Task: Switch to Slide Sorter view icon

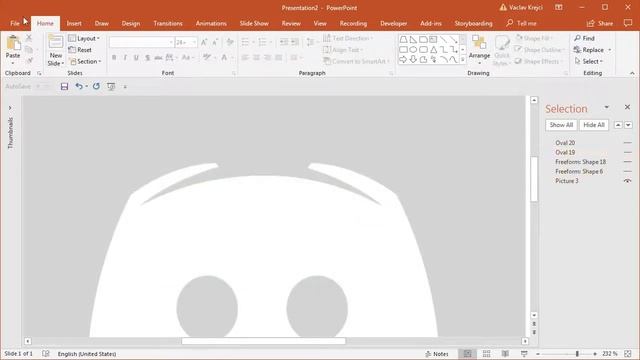Action: pyautogui.click(x=486, y=354)
